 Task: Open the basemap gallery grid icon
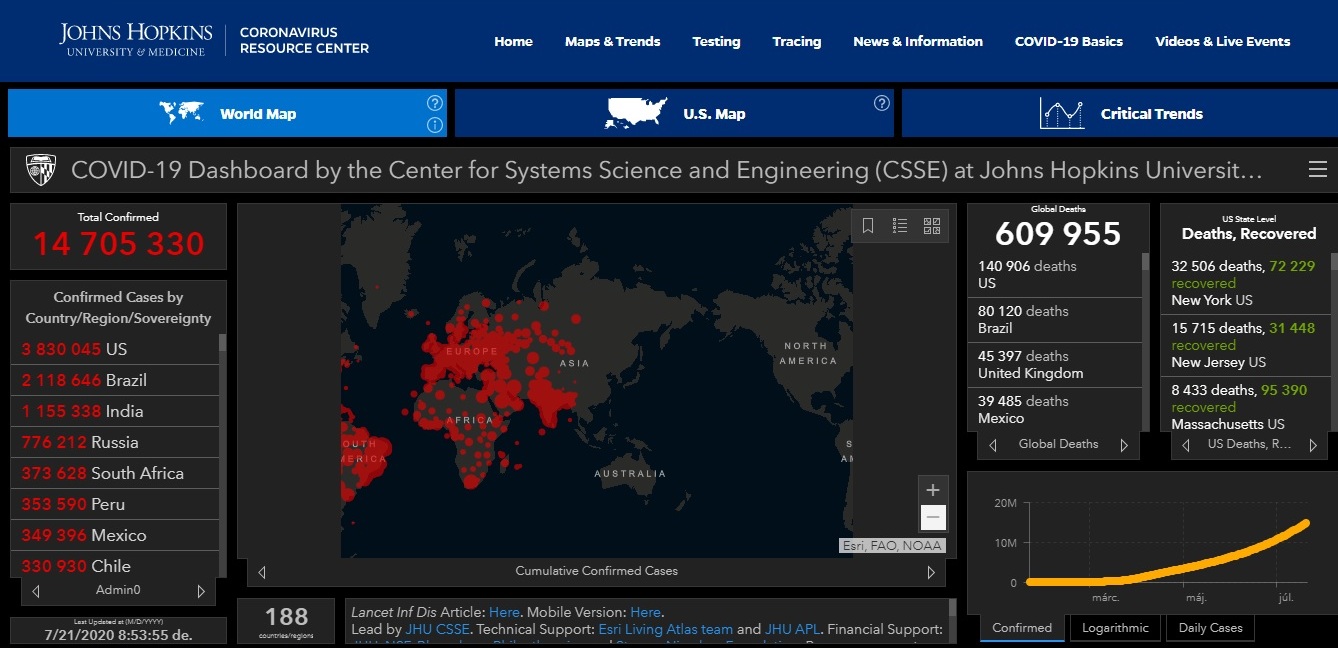[932, 226]
